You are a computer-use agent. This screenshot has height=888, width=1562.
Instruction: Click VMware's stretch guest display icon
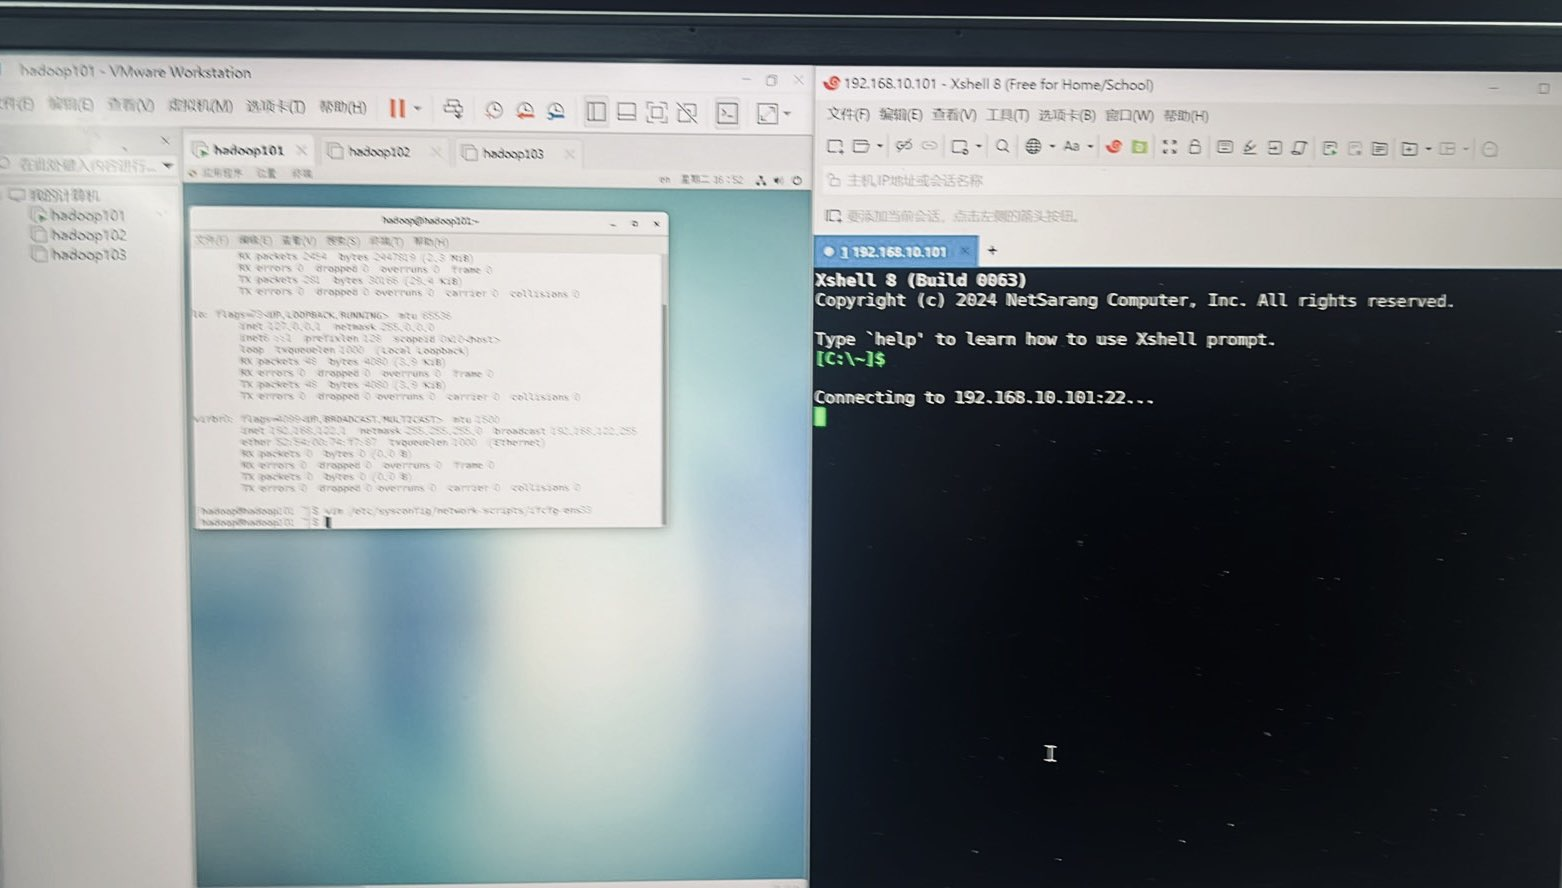(767, 113)
